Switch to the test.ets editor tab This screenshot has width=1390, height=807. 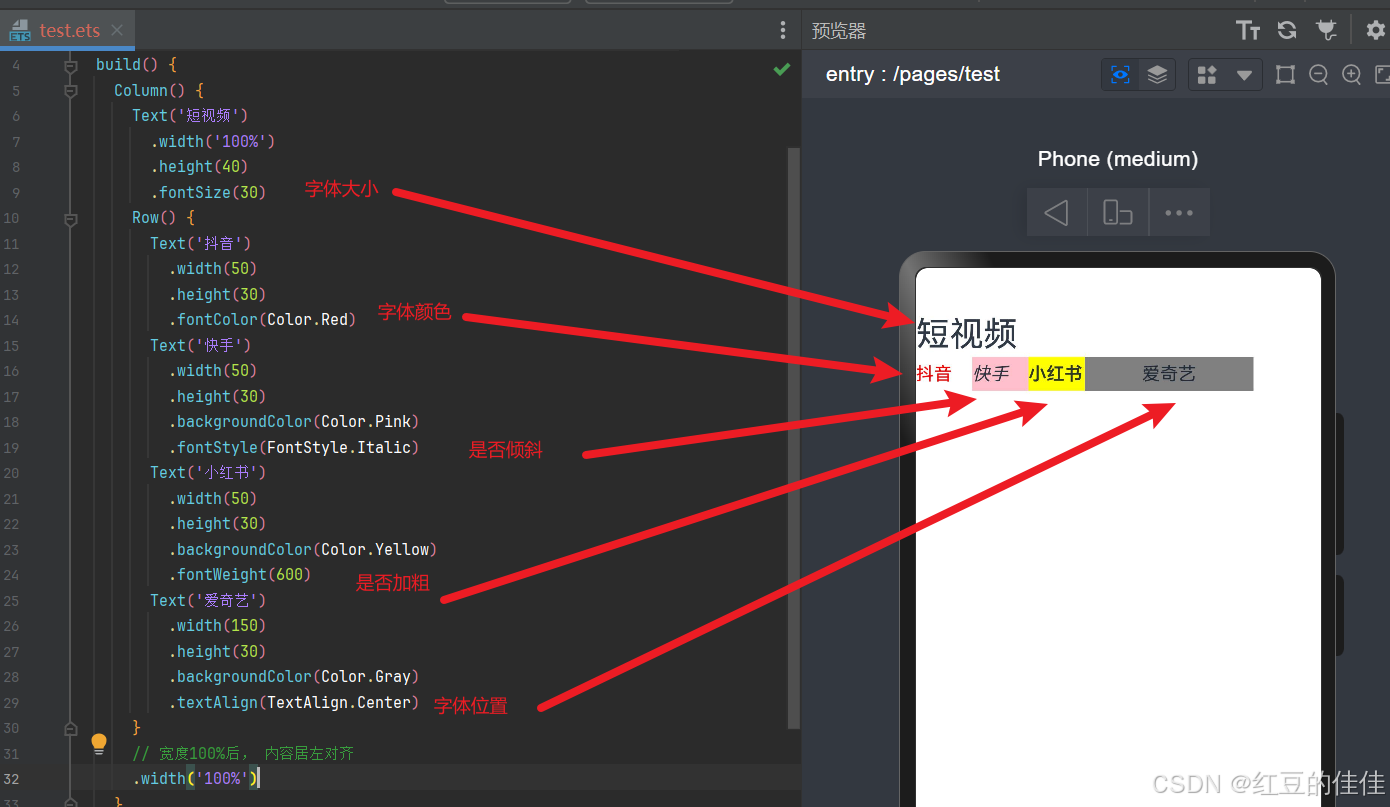[68, 30]
